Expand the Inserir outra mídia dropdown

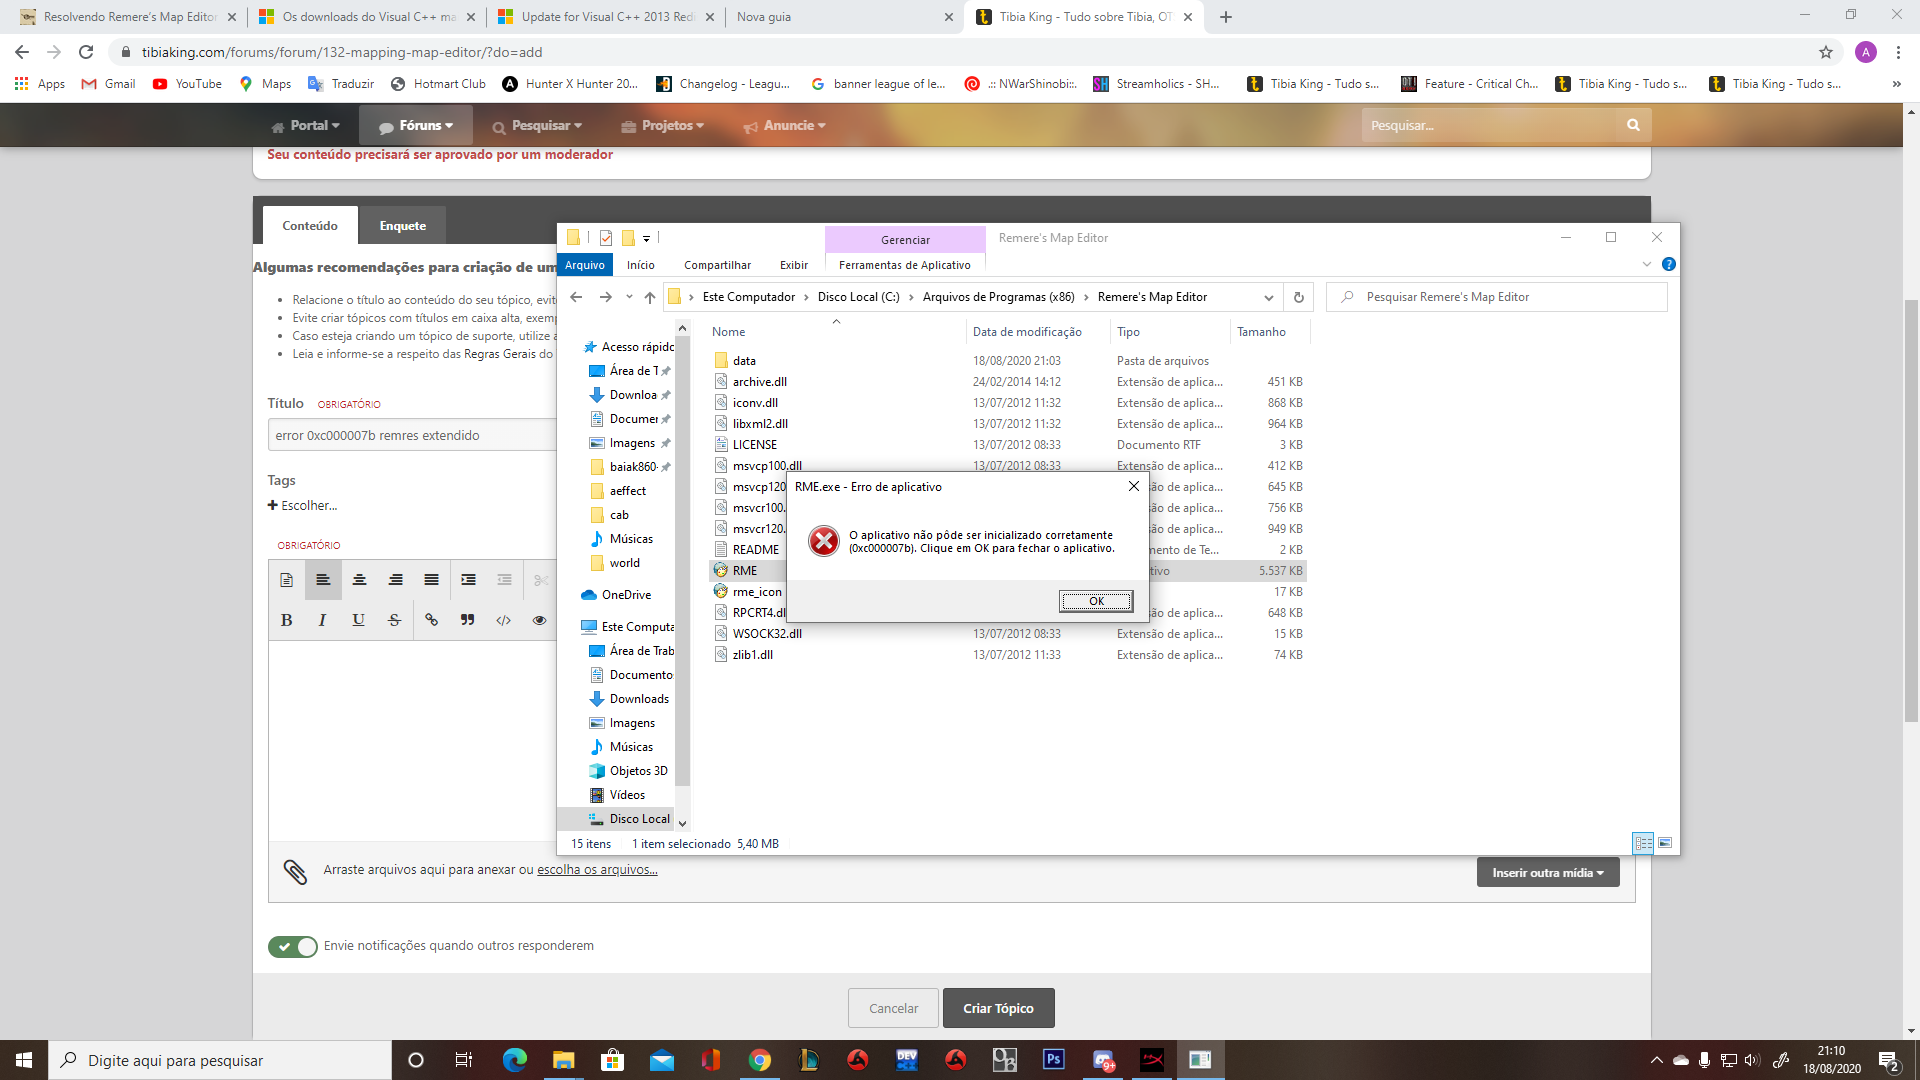coord(1547,872)
